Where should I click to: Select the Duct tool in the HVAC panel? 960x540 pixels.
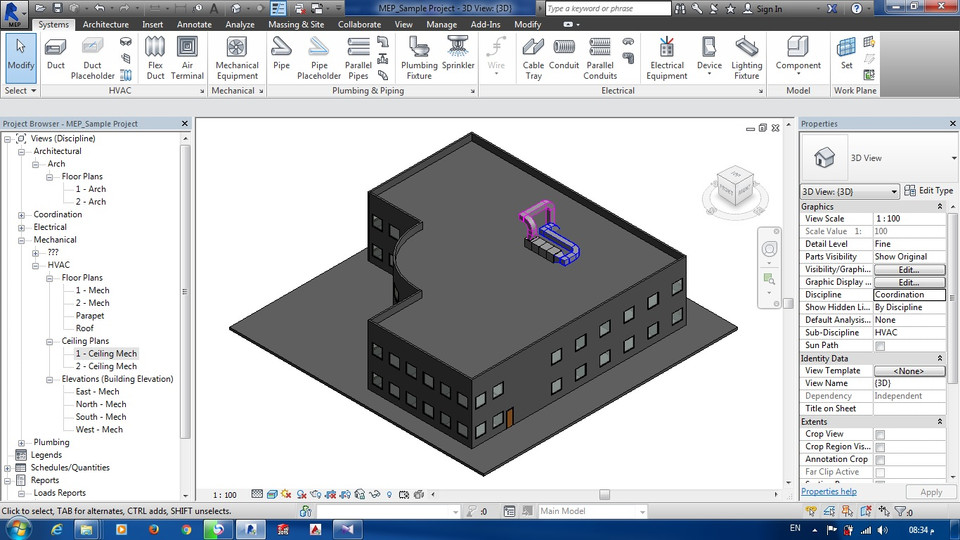[x=56, y=56]
